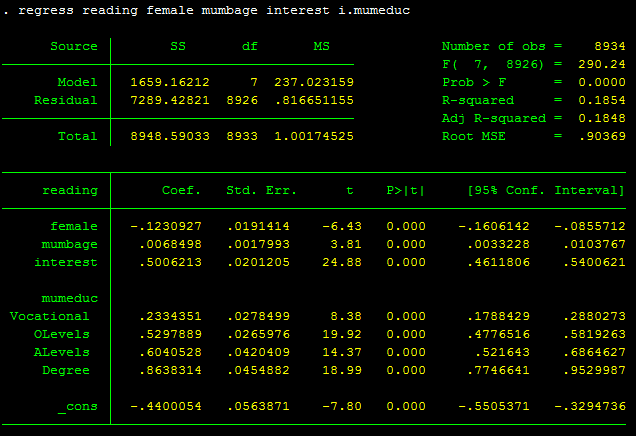The height and width of the screenshot is (436, 636).
Task: Select Total SS value 8948.59033
Action: tap(170, 136)
